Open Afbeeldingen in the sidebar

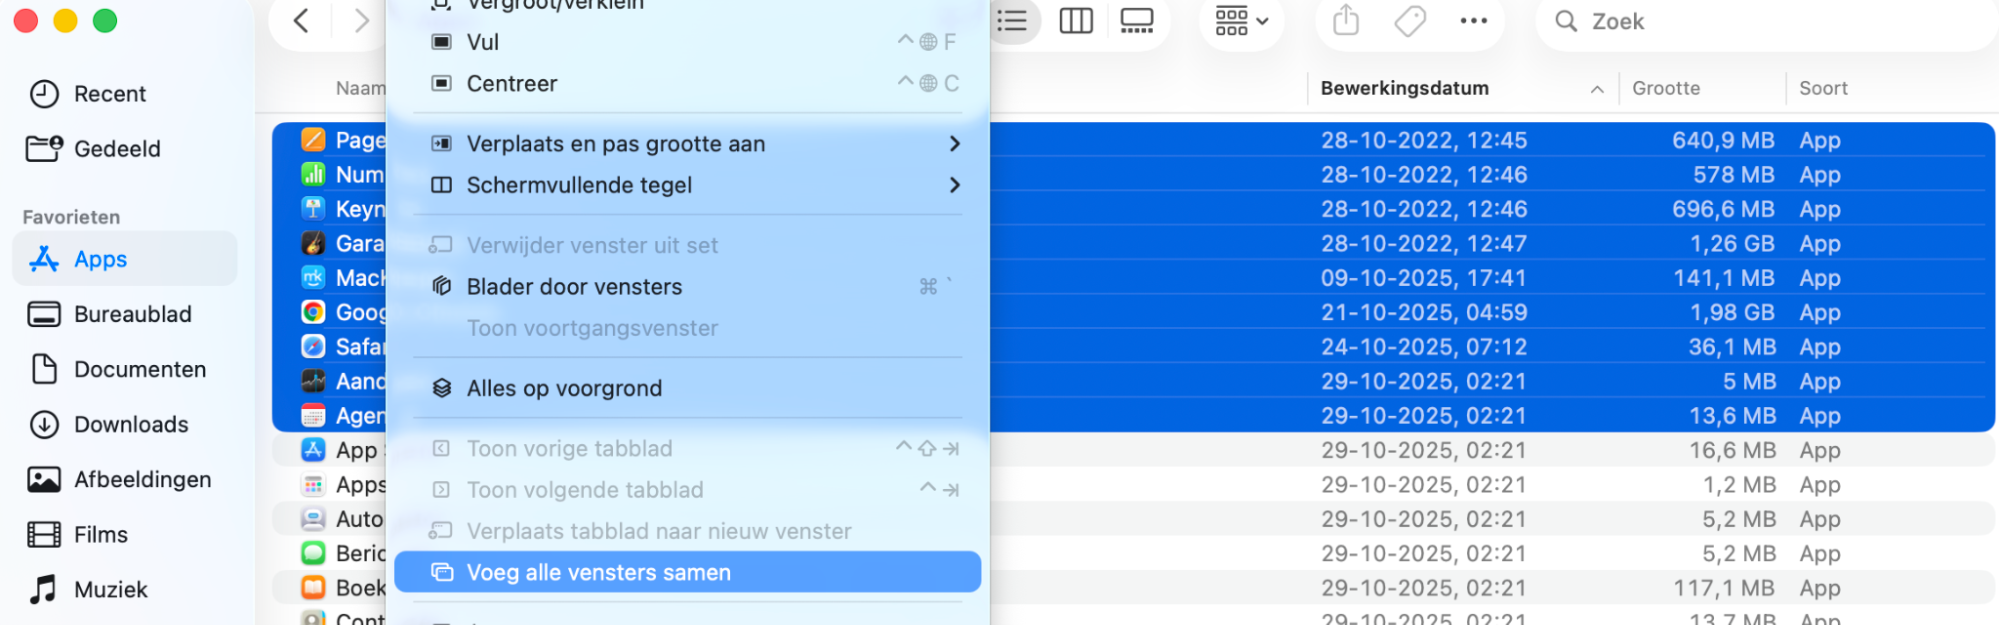(125, 479)
